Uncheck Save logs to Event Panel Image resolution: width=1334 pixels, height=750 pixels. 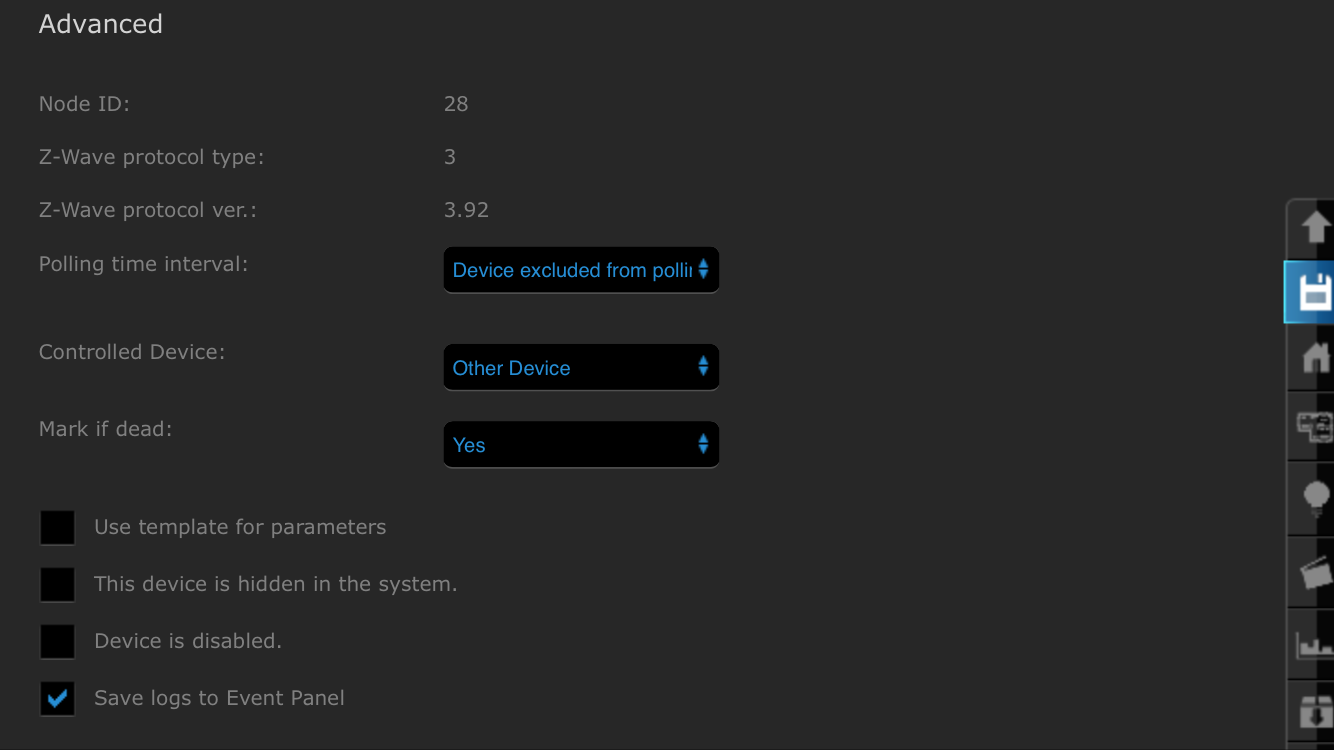click(x=57, y=698)
